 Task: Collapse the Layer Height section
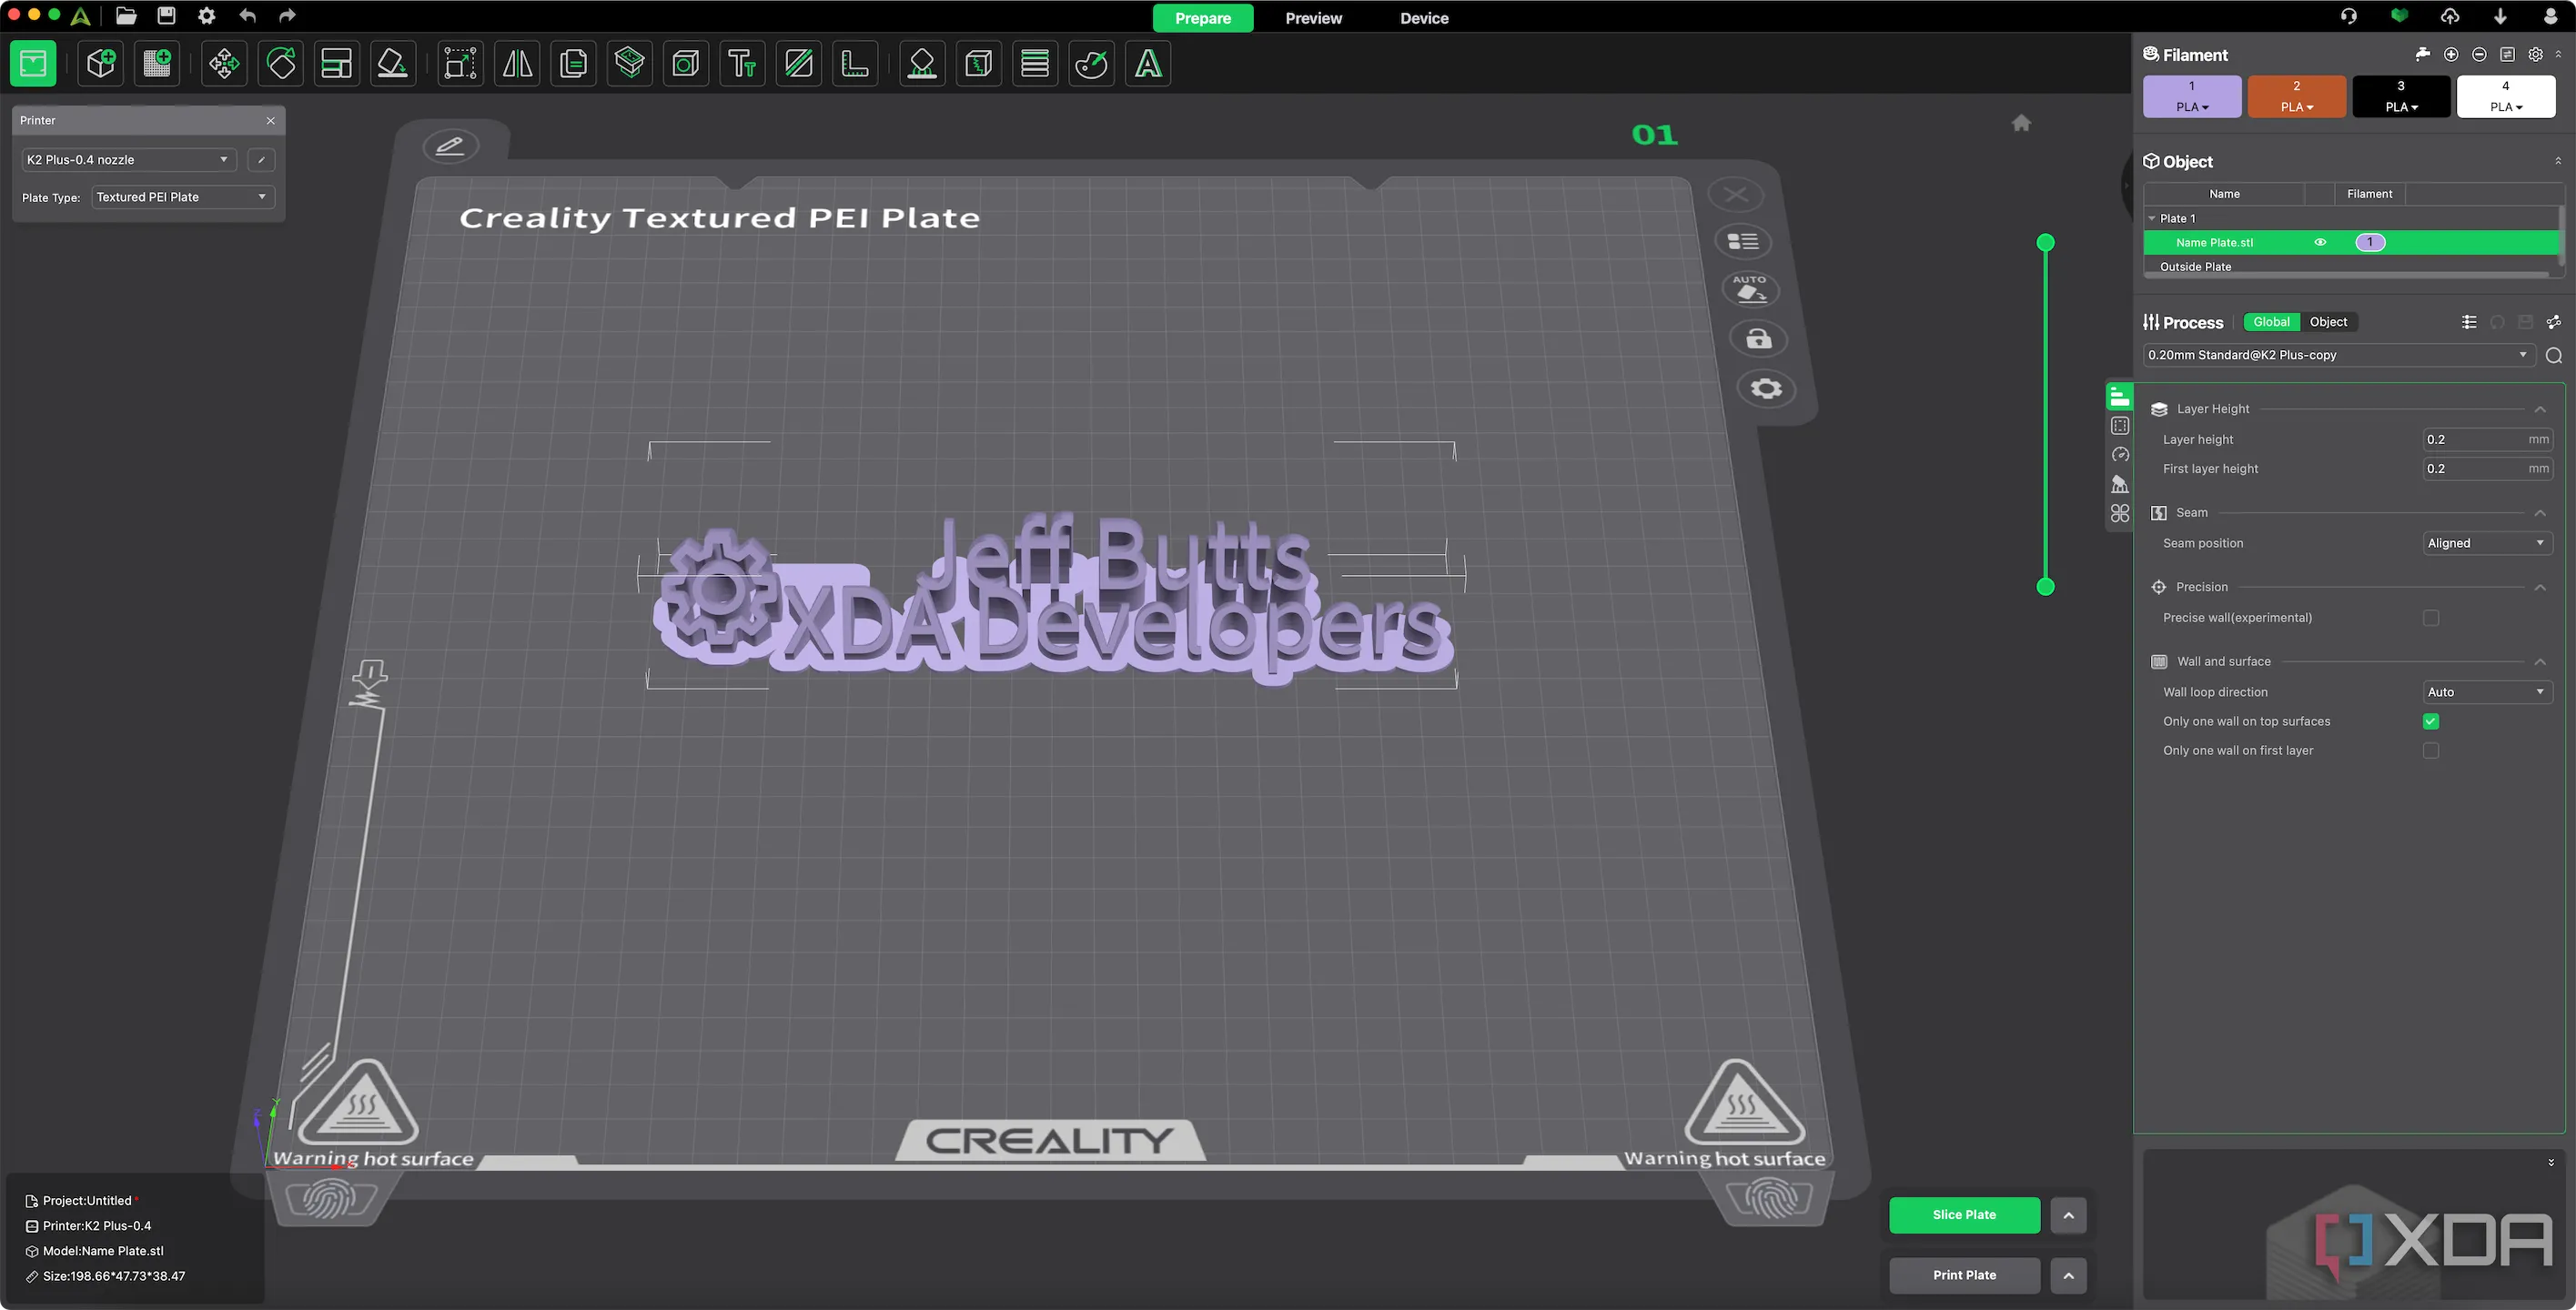[x=2540, y=409]
